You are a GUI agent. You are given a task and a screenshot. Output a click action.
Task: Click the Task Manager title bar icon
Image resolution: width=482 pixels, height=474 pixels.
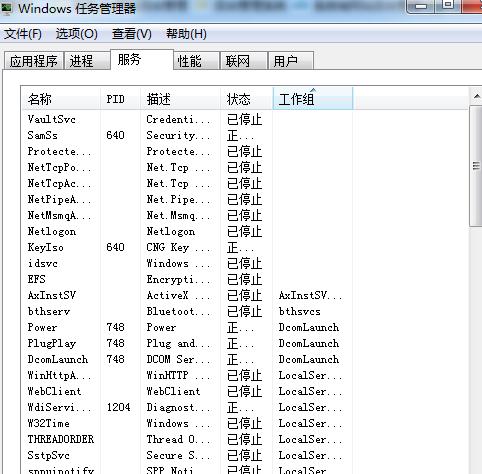(x=7, y=9)
